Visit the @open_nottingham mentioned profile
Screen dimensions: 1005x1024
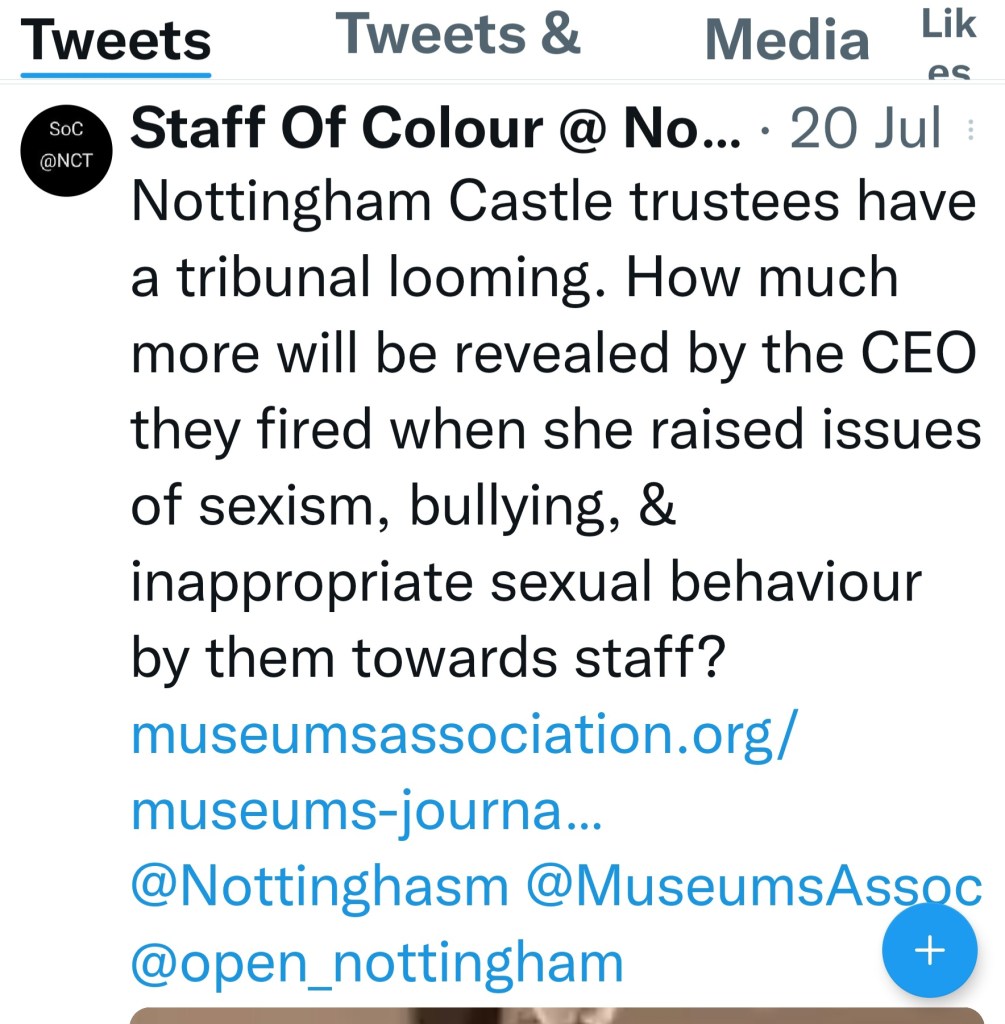377,962
